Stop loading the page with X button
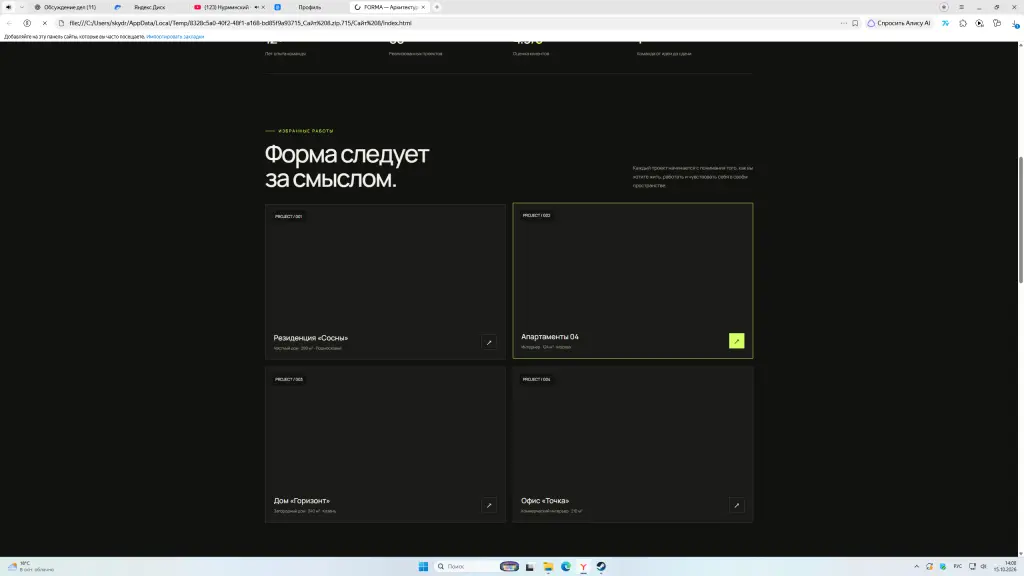Image resolution: width=1024 pixels, height=576 pixels. pyautogui.click(x=44, y=23)
